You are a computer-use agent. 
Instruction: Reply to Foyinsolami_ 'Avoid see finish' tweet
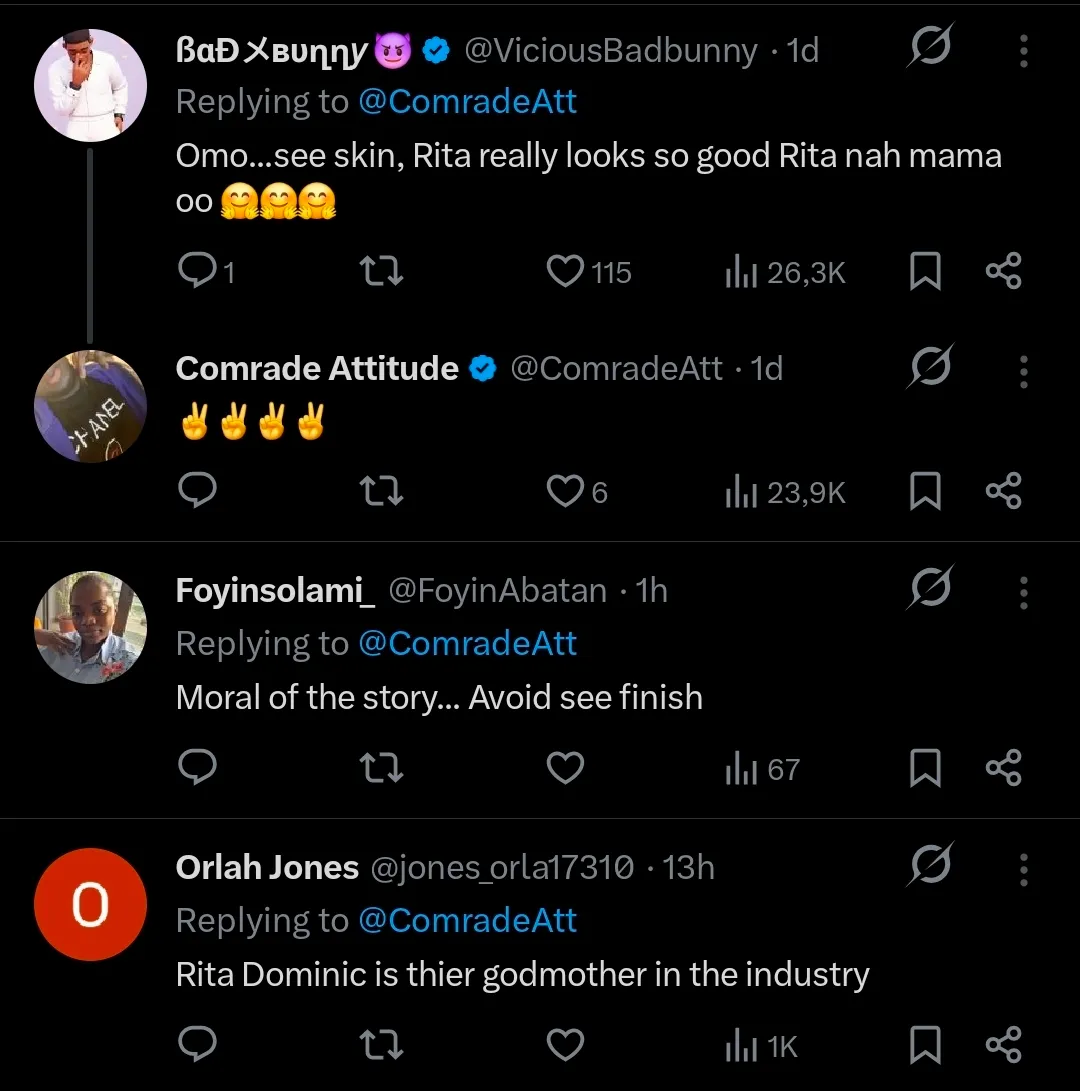(x=197, y=768)
